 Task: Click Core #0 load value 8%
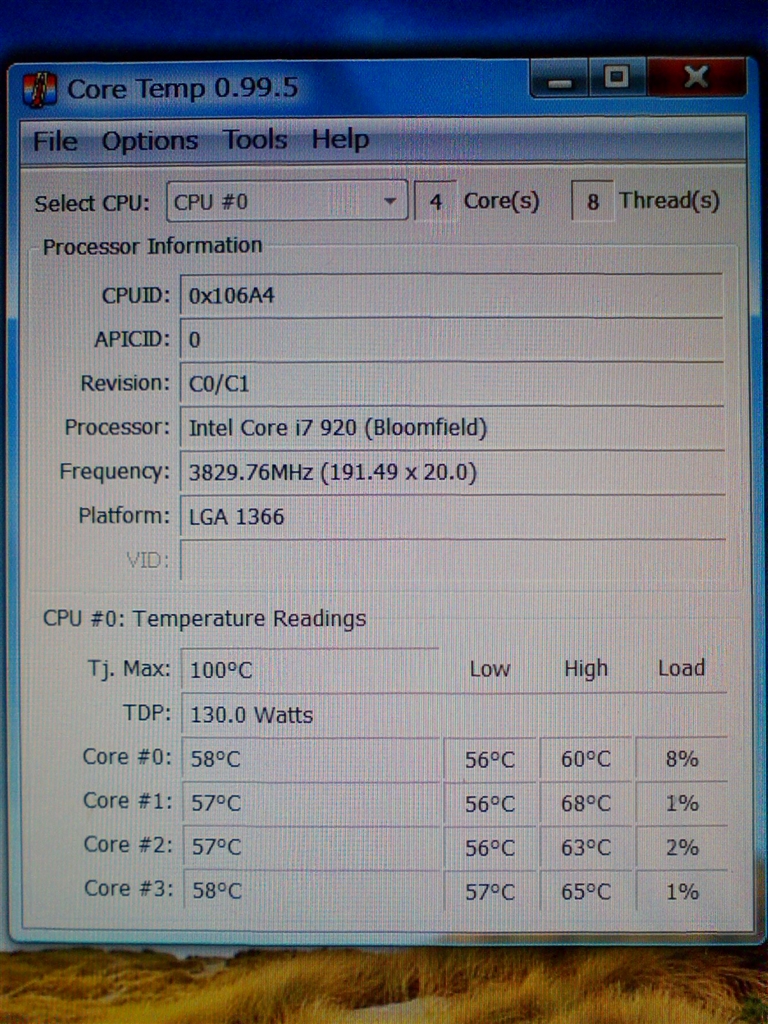pos(682,759)
